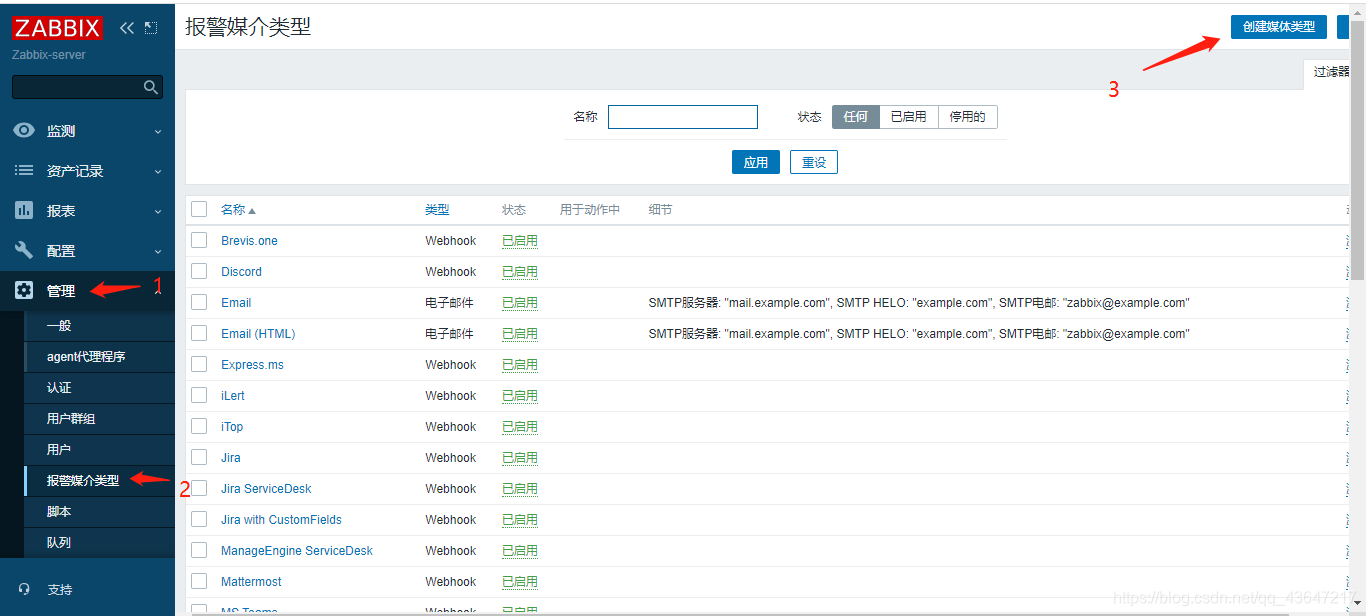1366x616 pixels.
Task: Check the Email (HTML) row checkbox
Action: (x=199, y=333)
